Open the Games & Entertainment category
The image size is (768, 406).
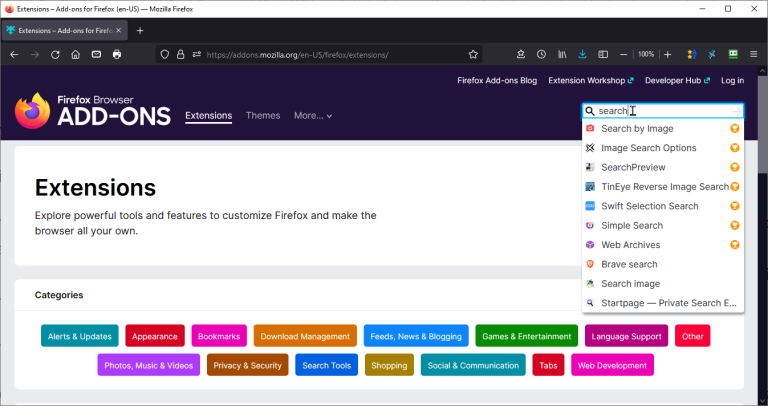pyautogui.click(x=527, y=336)
